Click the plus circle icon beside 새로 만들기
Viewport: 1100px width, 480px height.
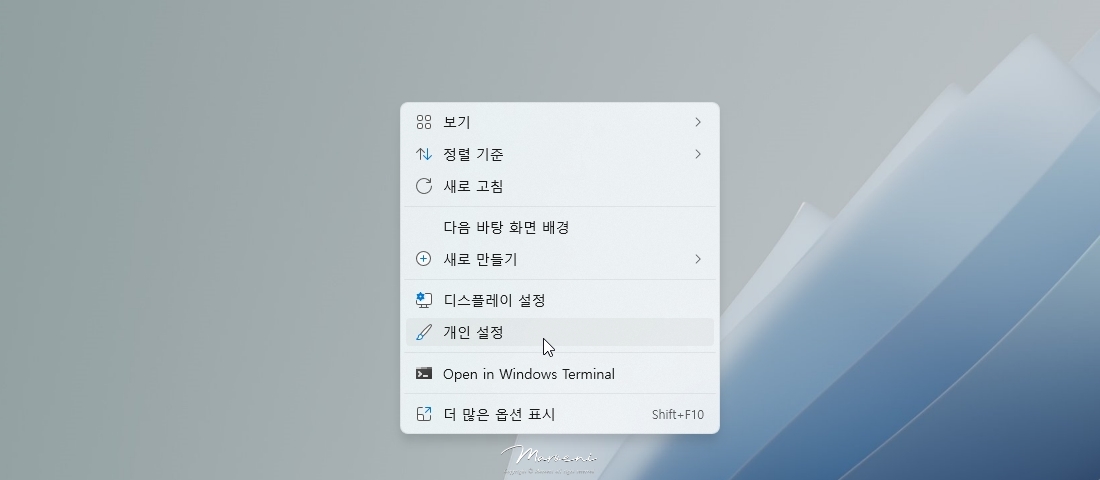(424, 259)
